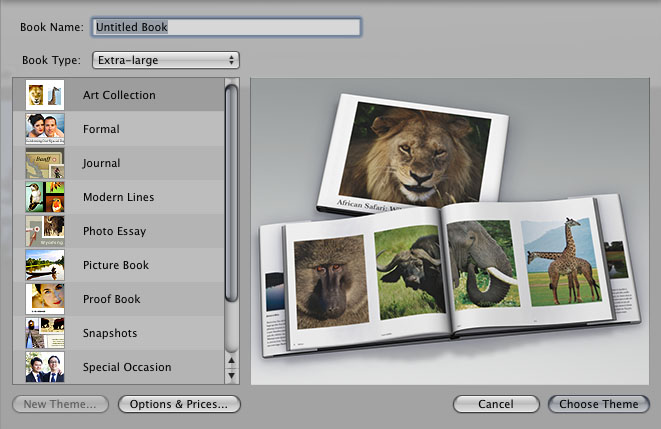Open Options & Prices
Screen dimensions: 661x429
(x=179, y=404)
